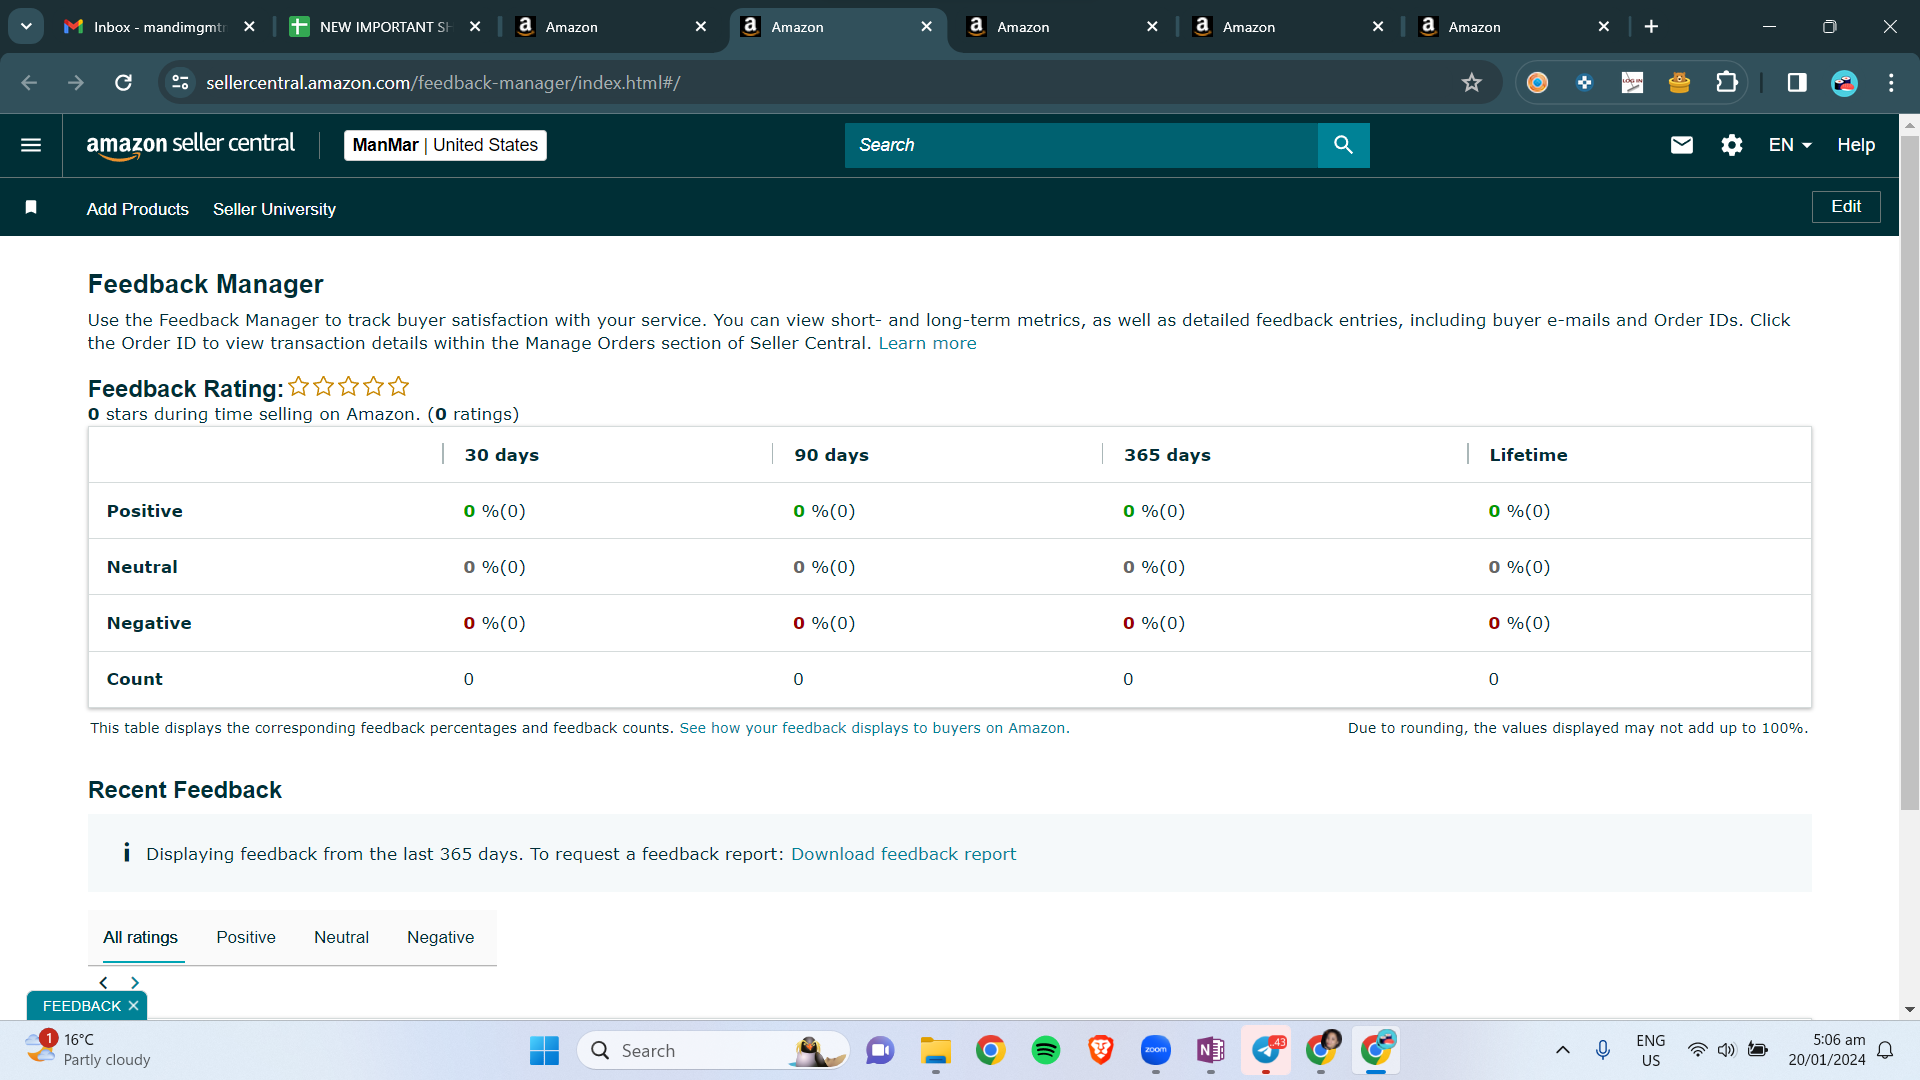The width and height of the screenshot is (1920, 1080).
Task: Open the ManMar United States account switcher
Action: [445, 145]
